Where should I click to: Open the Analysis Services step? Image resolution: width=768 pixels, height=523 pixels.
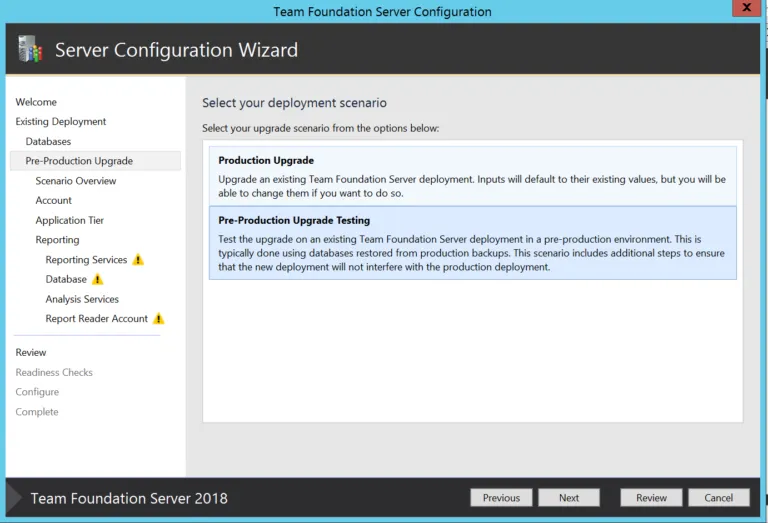82,299
